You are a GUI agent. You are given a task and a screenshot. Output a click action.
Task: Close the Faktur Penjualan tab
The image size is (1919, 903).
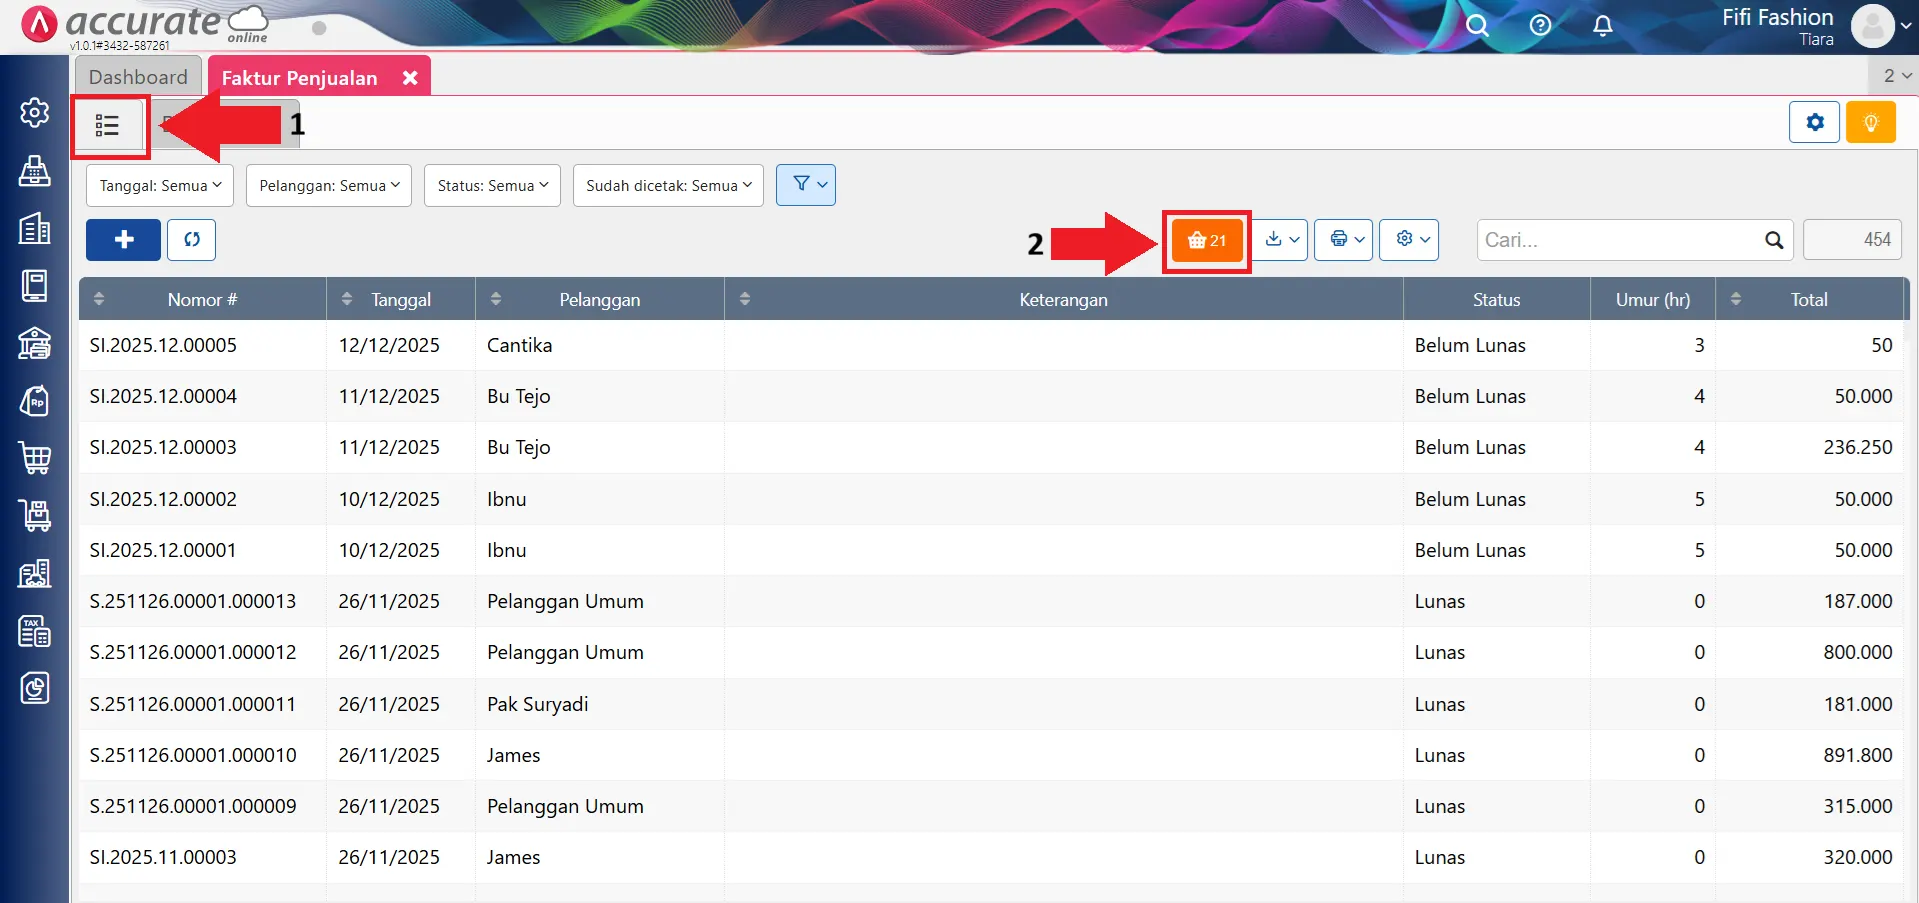point(410,78)
